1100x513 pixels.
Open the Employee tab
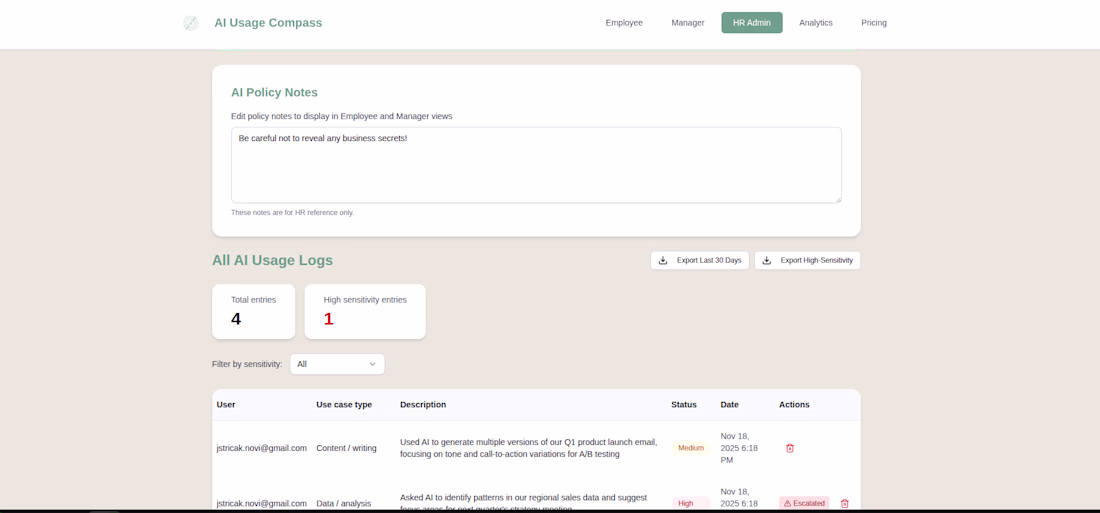[624, 22]
